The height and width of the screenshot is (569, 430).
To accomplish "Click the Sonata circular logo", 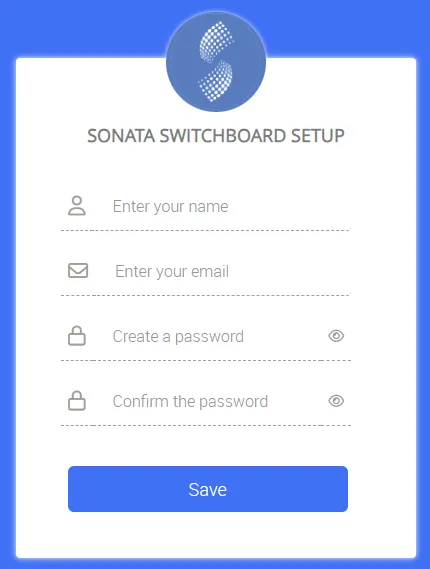I will point(216,62).
